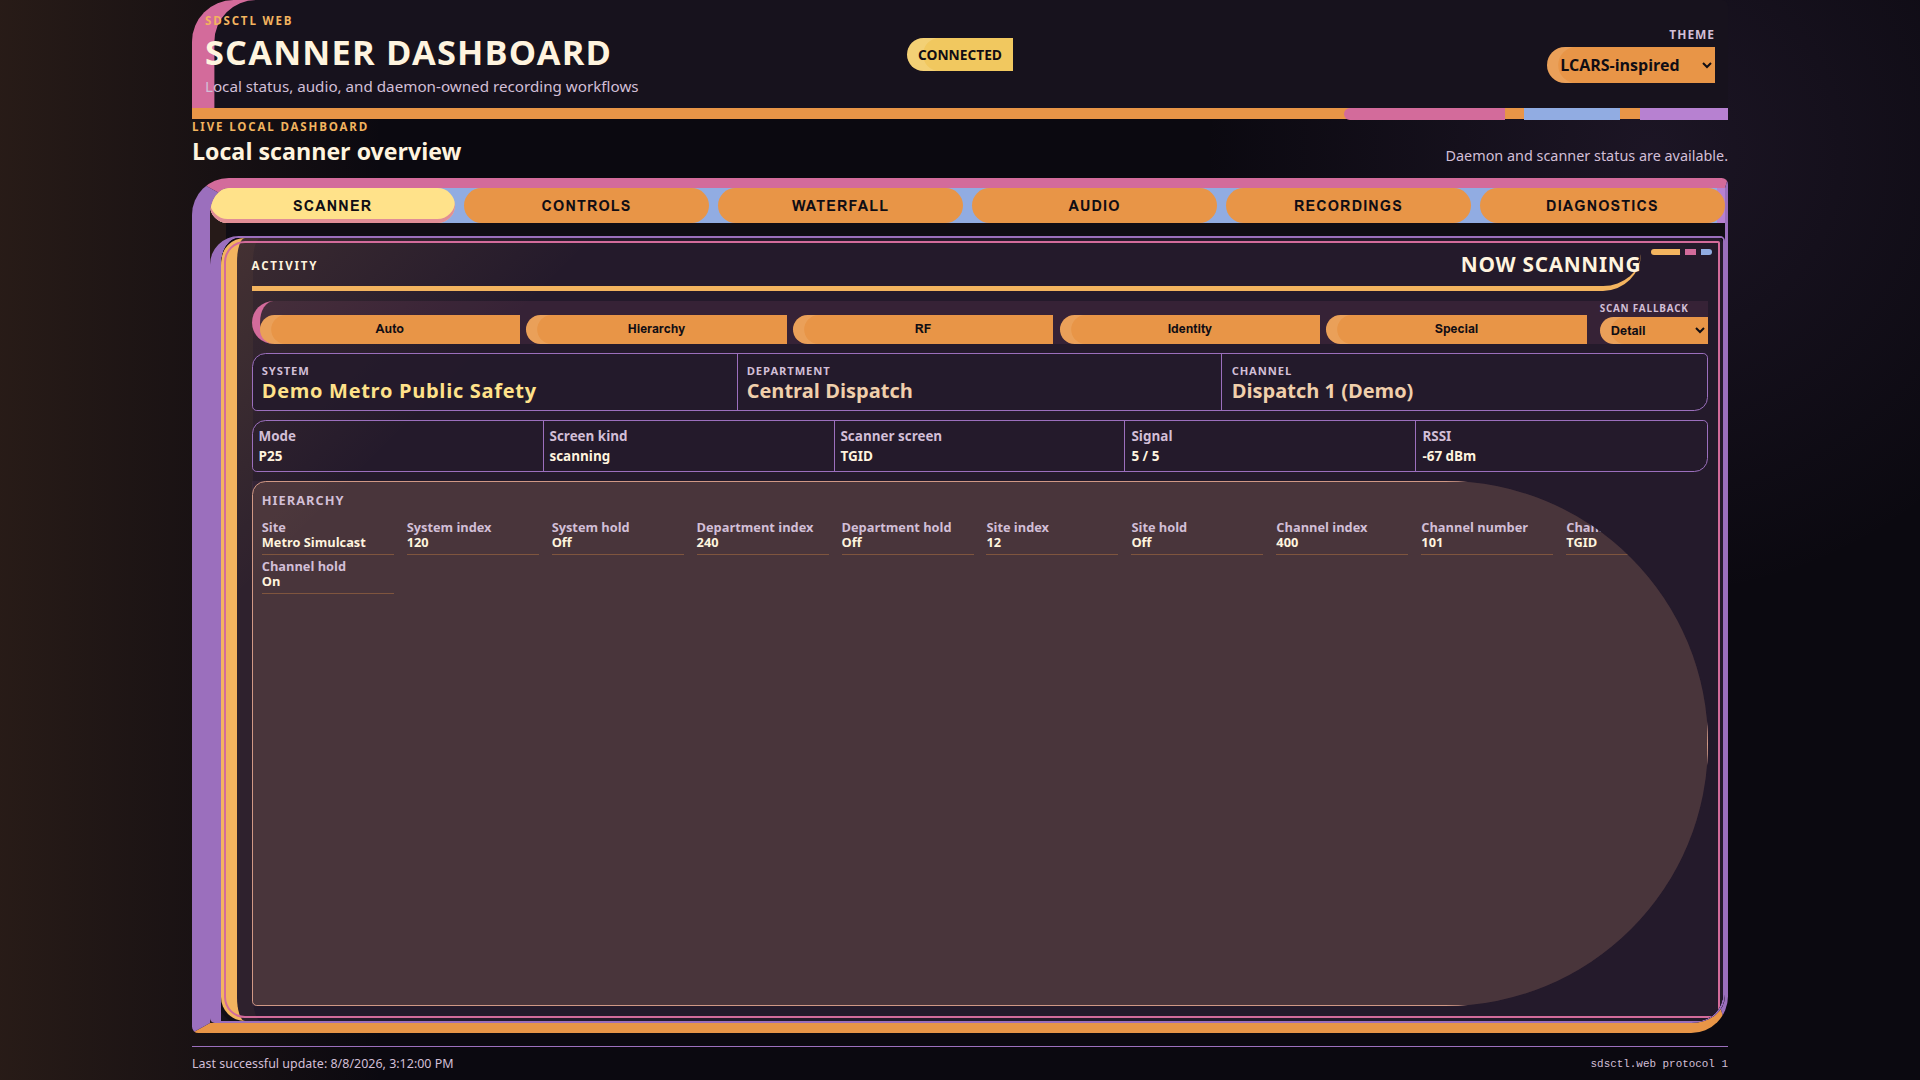Show the Diagnostics tab
1920x1080 pixels.
coord(1602,205)
